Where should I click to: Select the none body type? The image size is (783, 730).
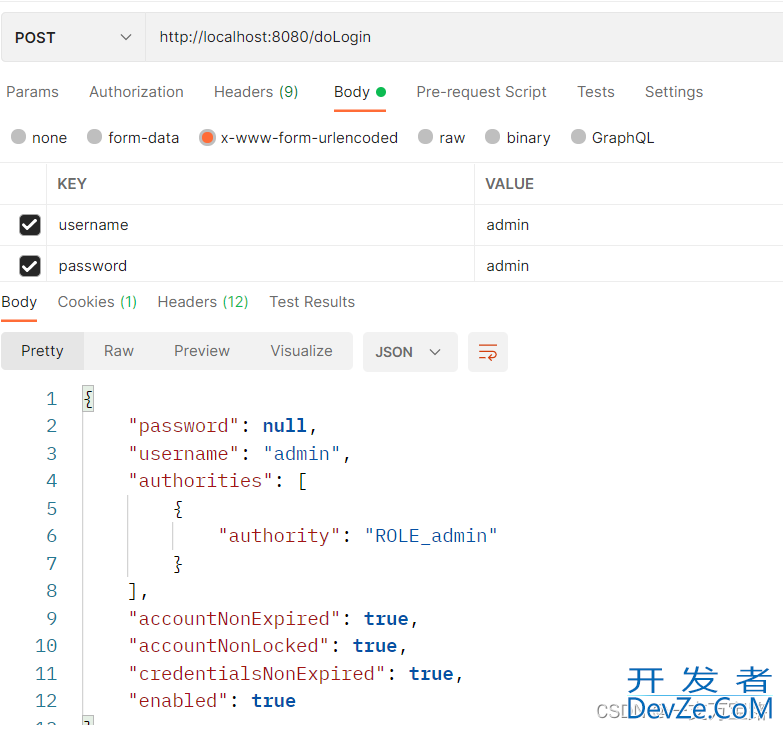(x=18, y=137)
